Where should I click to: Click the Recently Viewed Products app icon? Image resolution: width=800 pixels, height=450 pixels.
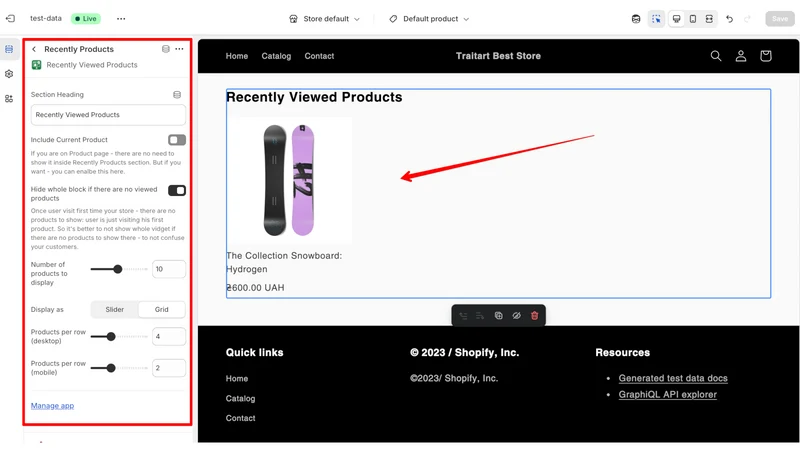pos(37,65)
